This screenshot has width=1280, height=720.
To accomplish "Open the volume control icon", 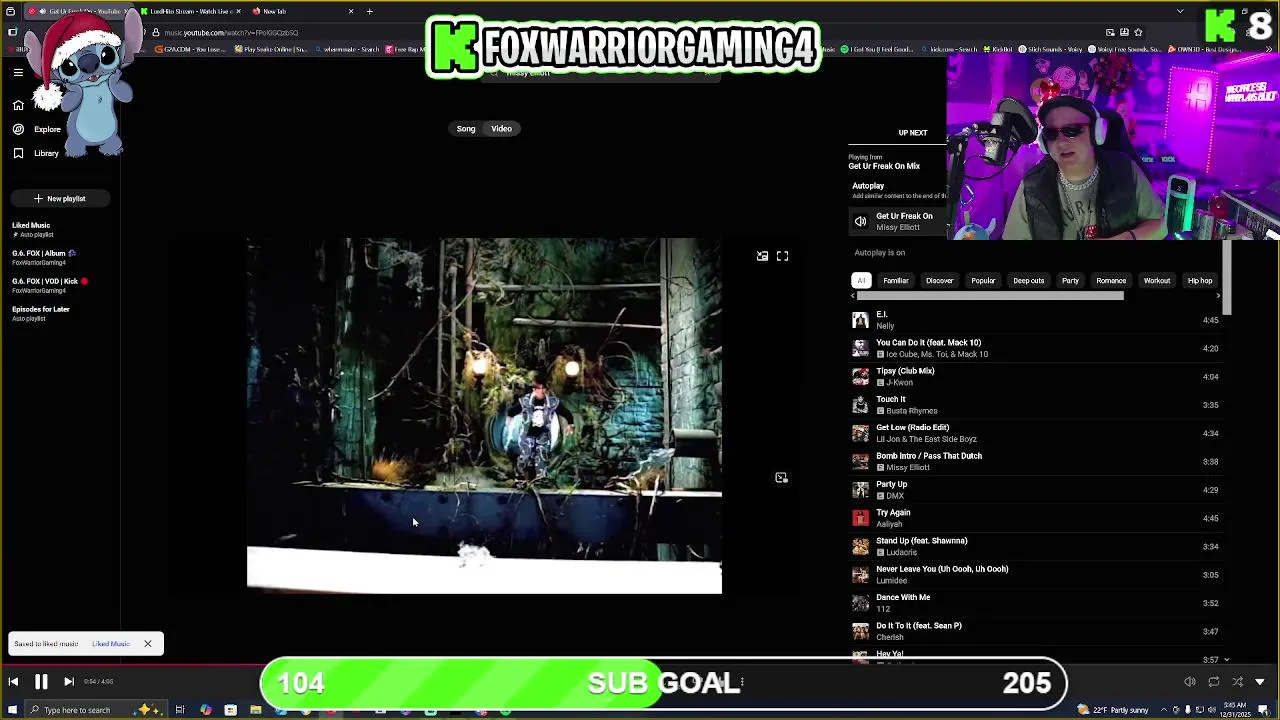I will pos(1189,682).
